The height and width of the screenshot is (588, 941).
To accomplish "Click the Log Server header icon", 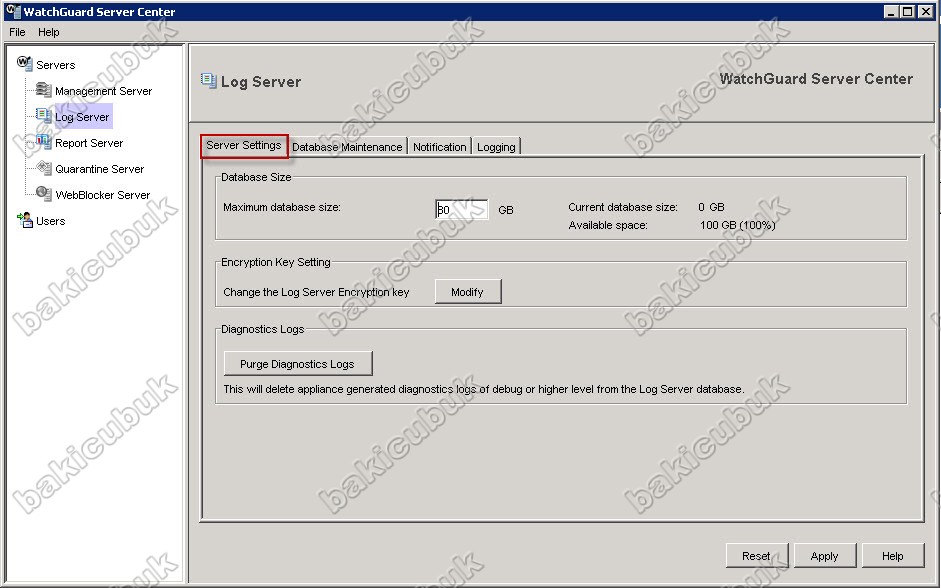I will coord(208,80).
